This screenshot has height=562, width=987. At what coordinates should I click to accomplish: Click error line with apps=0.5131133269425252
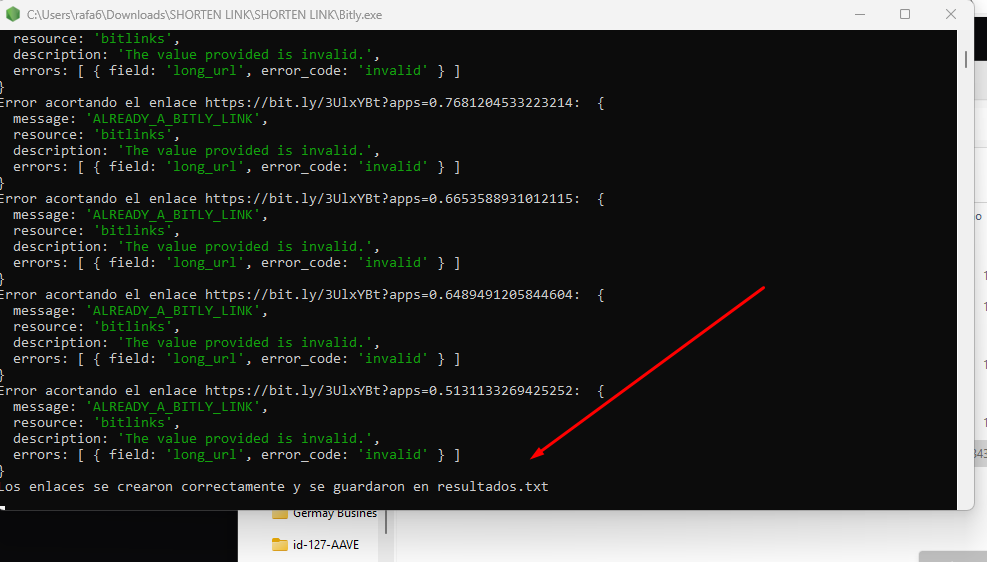point(302,391)
